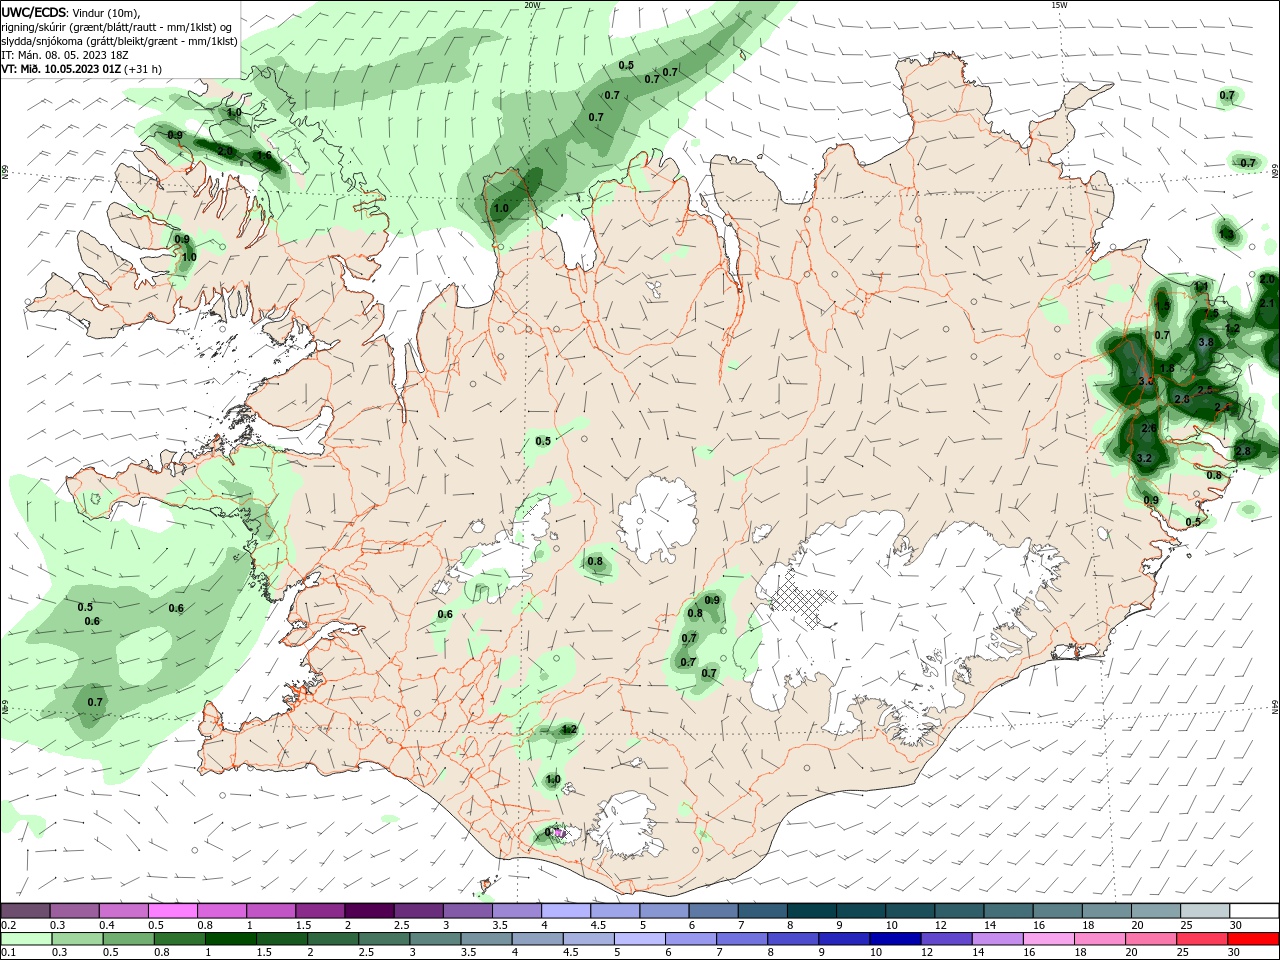Pick the white upper swatch after the 30 label
The image size is (1280, 960).
[x=1254, y=911]
